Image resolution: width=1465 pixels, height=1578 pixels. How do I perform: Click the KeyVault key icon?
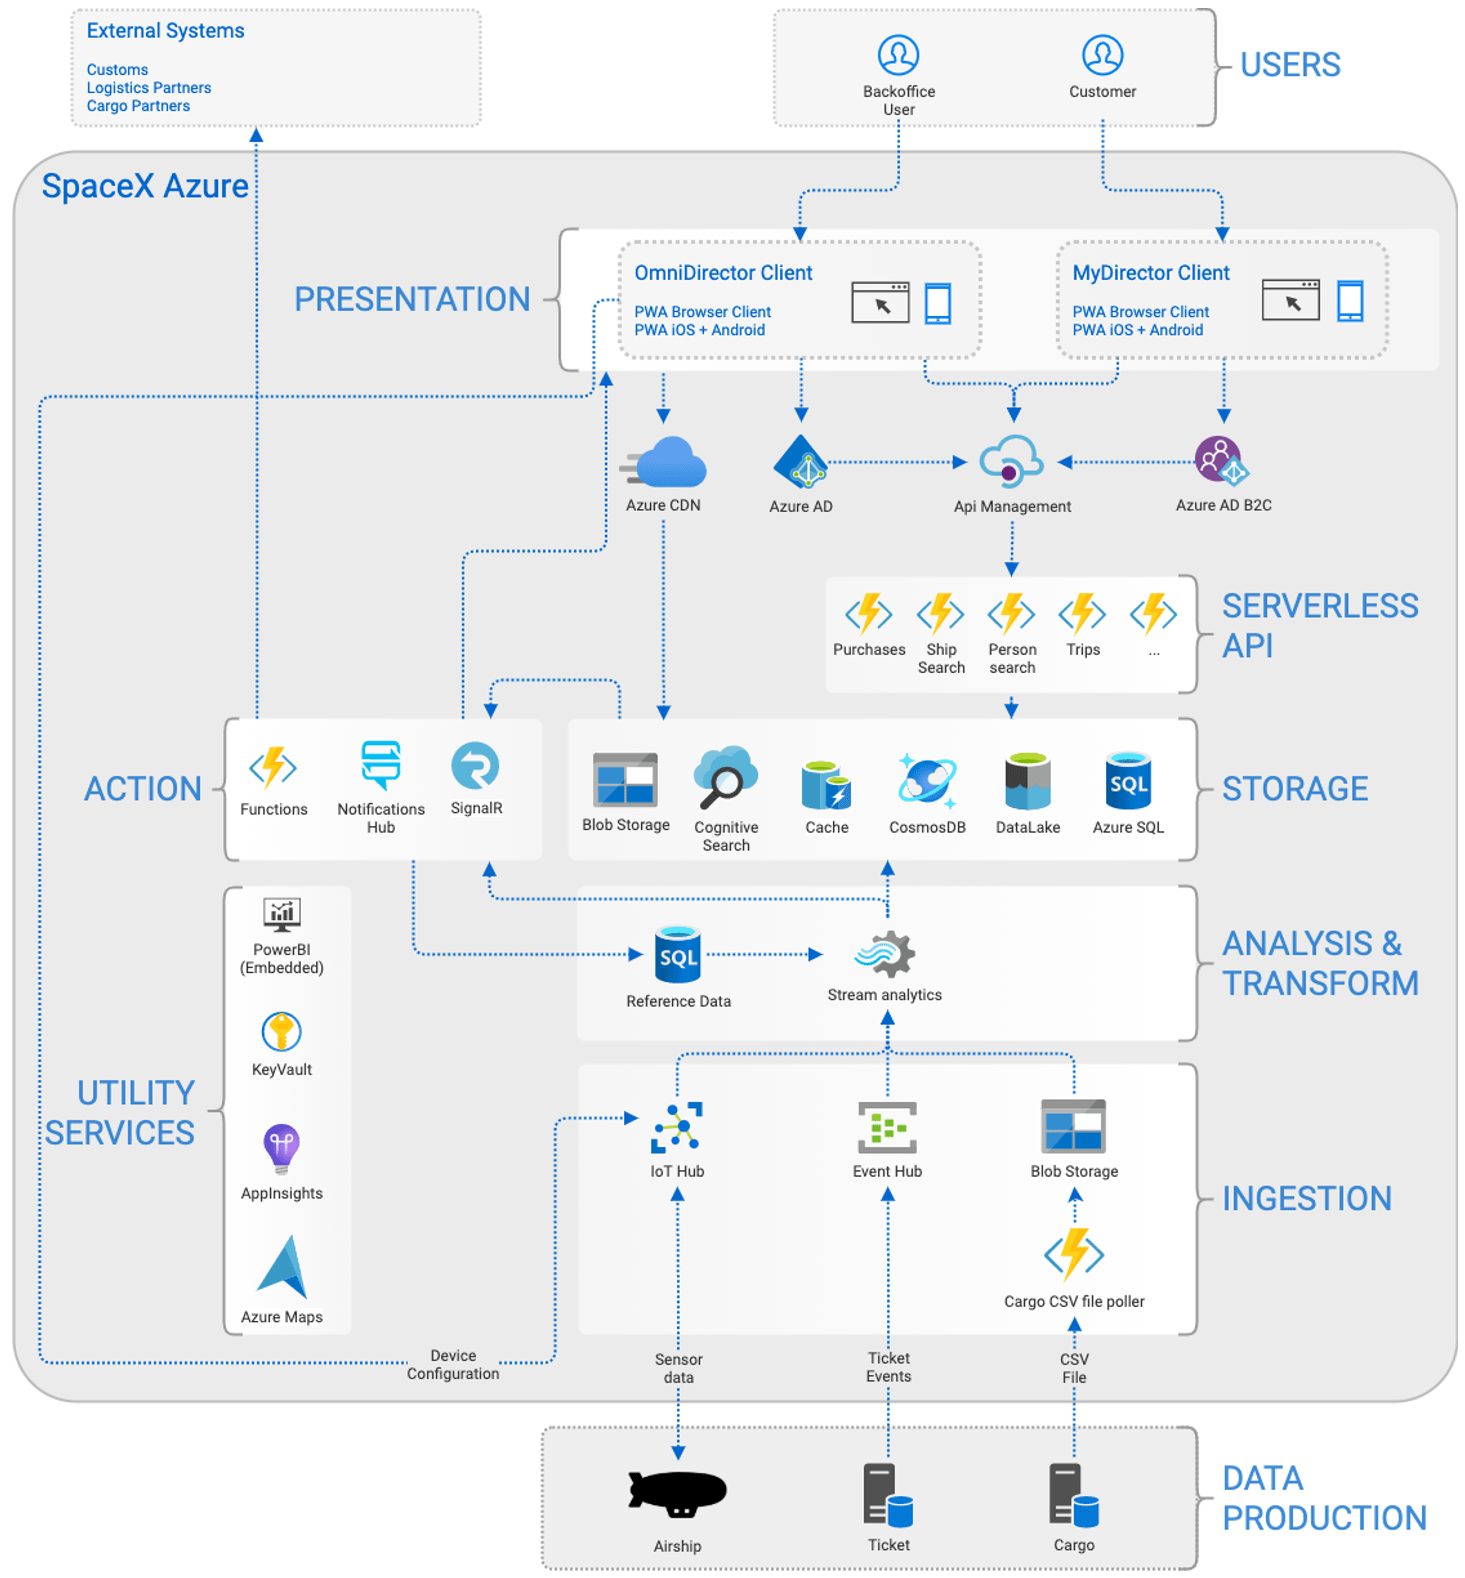(281, 1031)
